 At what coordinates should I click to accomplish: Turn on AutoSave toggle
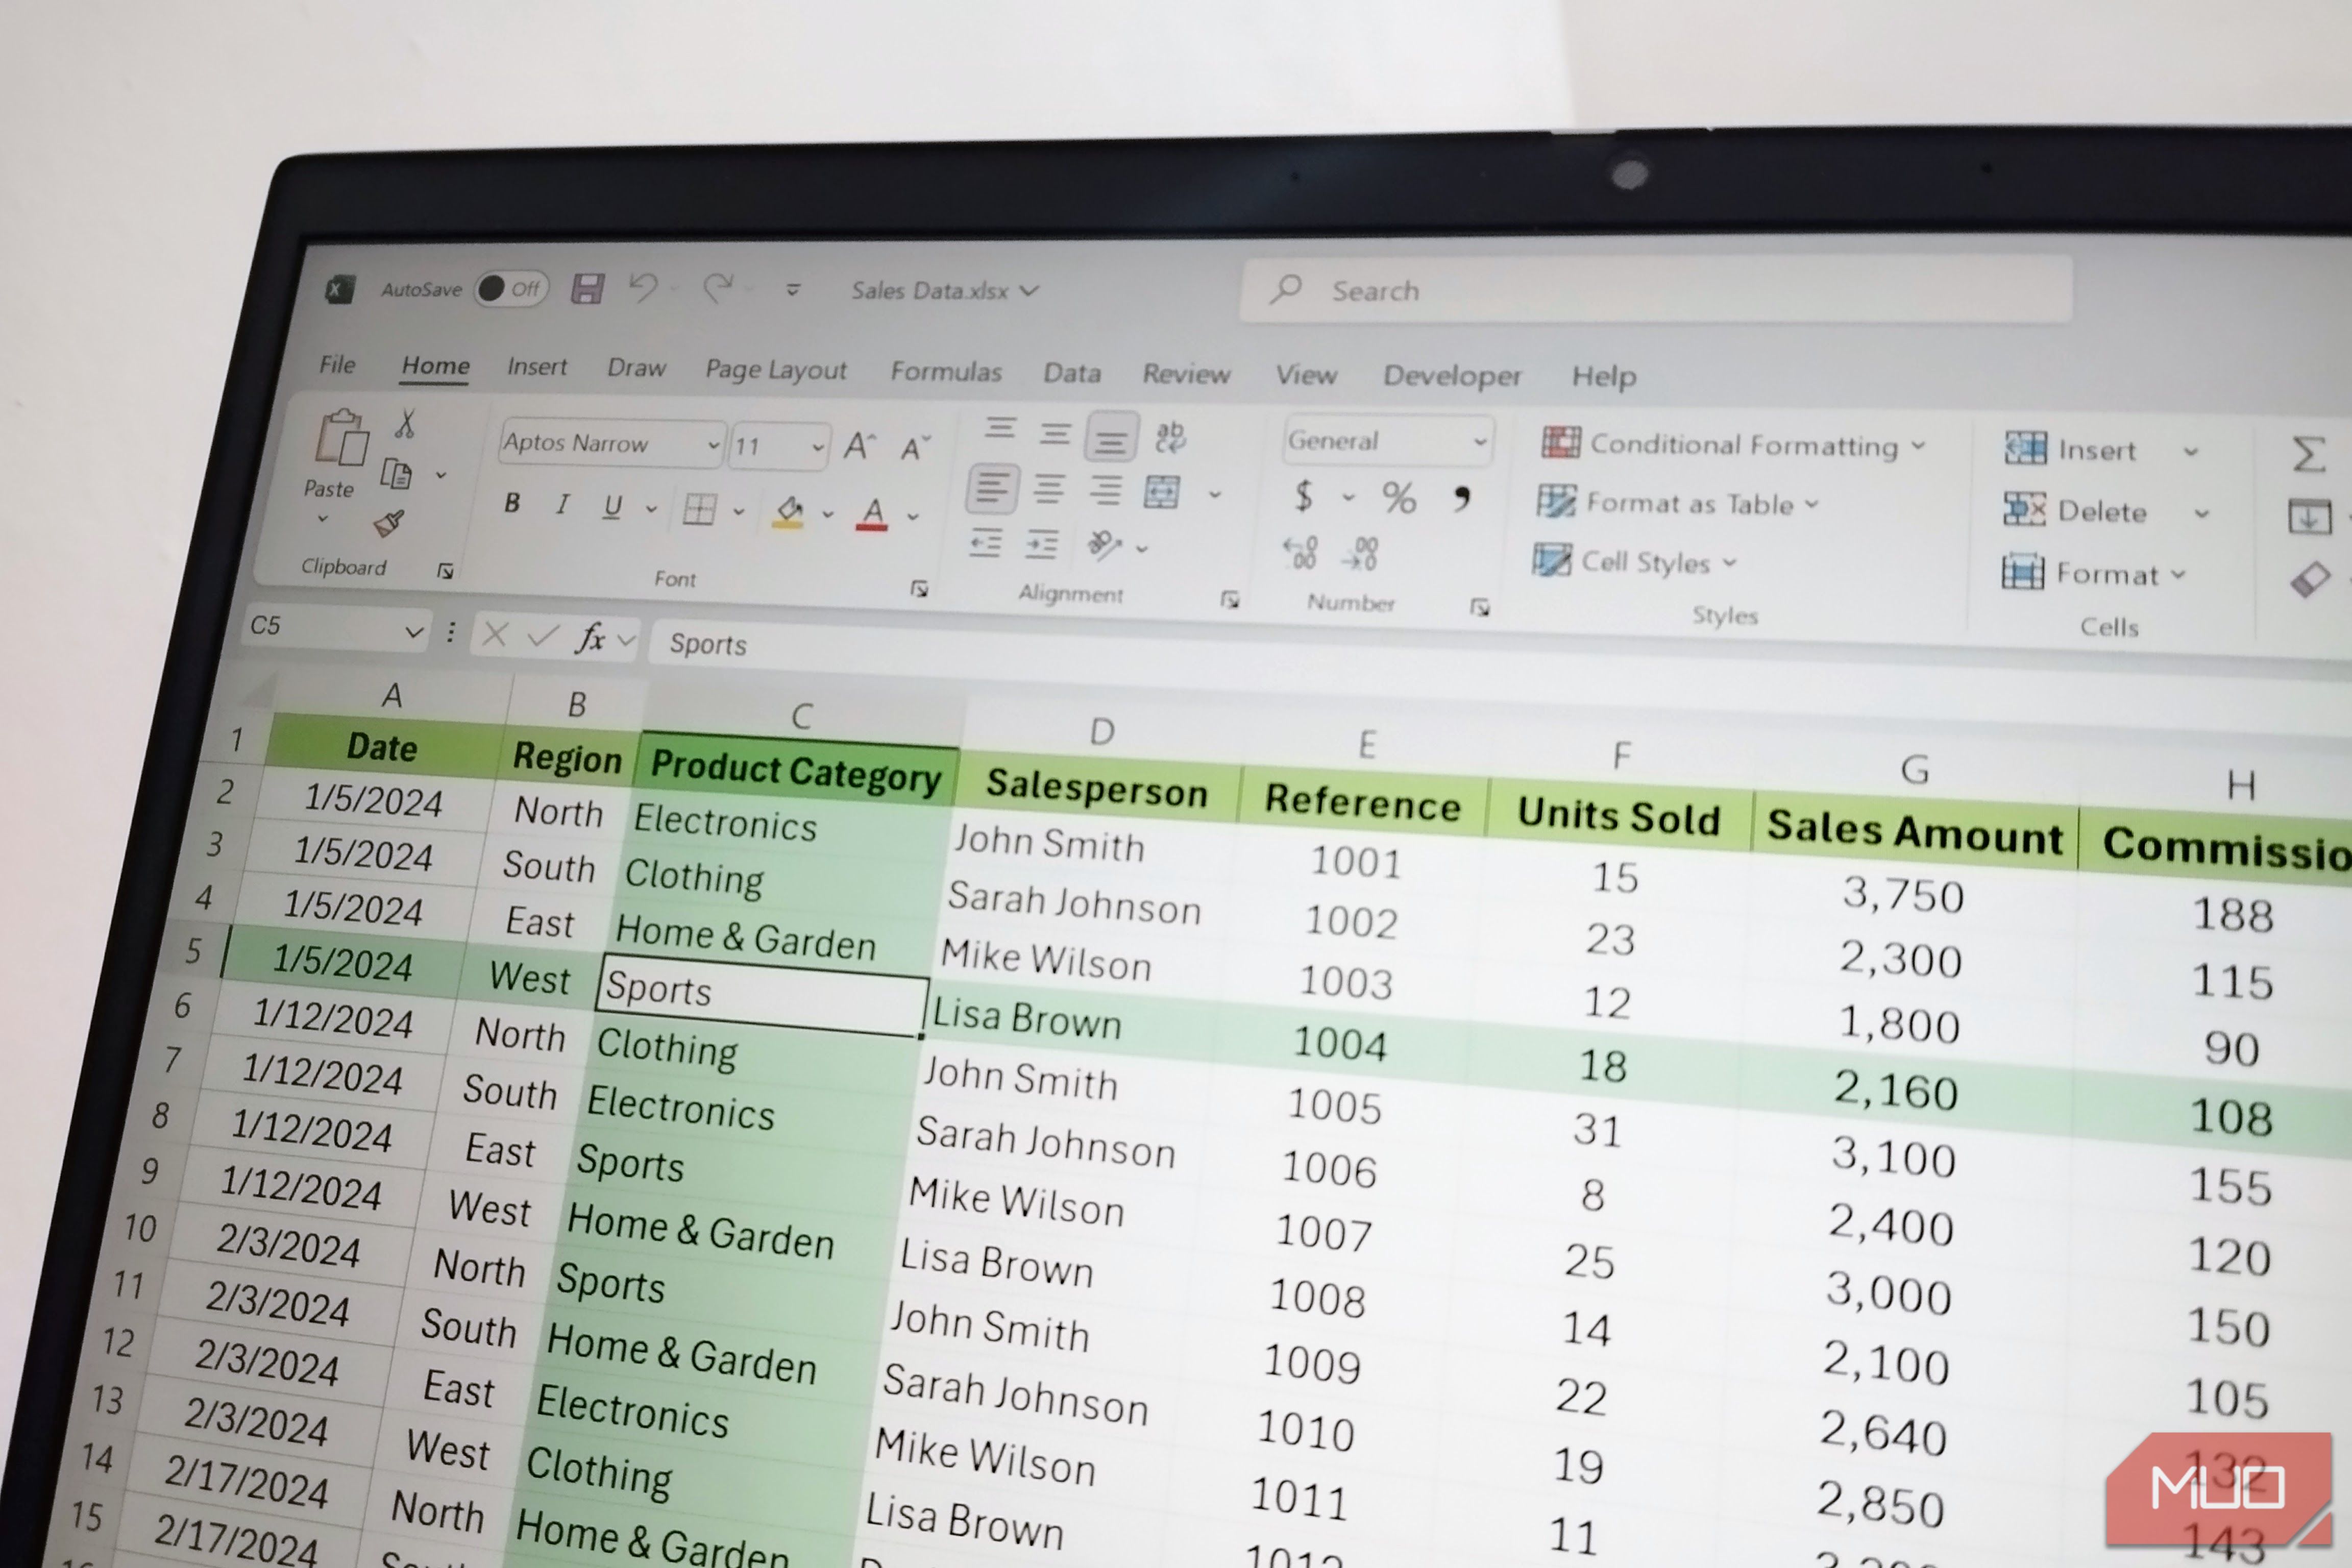click(x=510, y=288)
